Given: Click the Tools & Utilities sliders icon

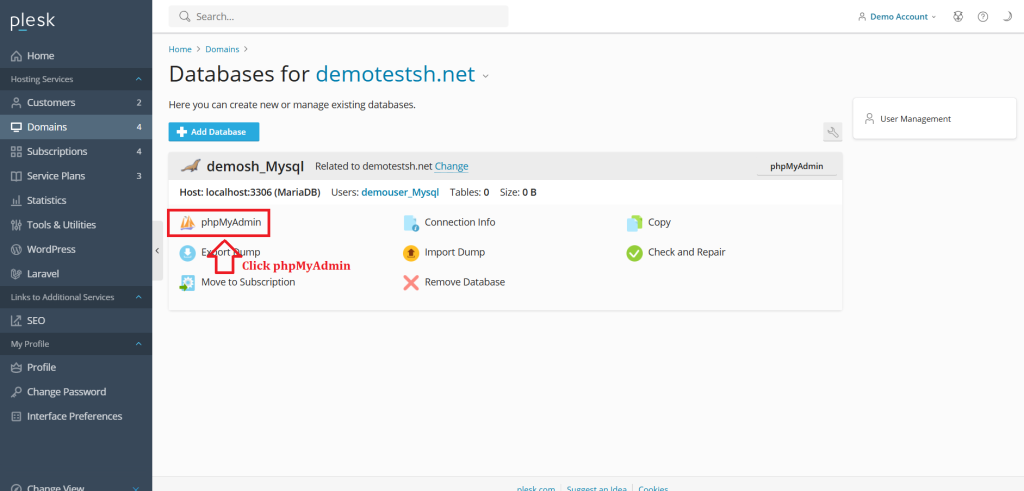Looking at the screenshot, I should click(x=16, y=225).
